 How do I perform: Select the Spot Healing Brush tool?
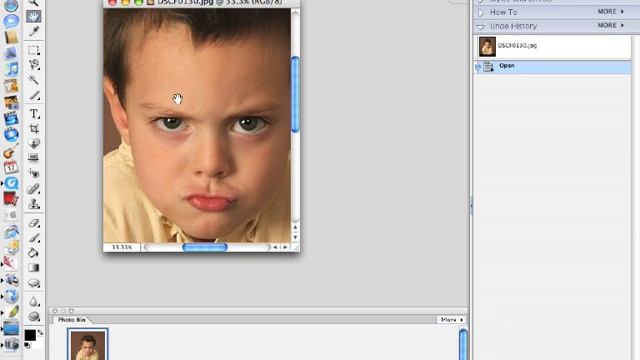[34, 189]
